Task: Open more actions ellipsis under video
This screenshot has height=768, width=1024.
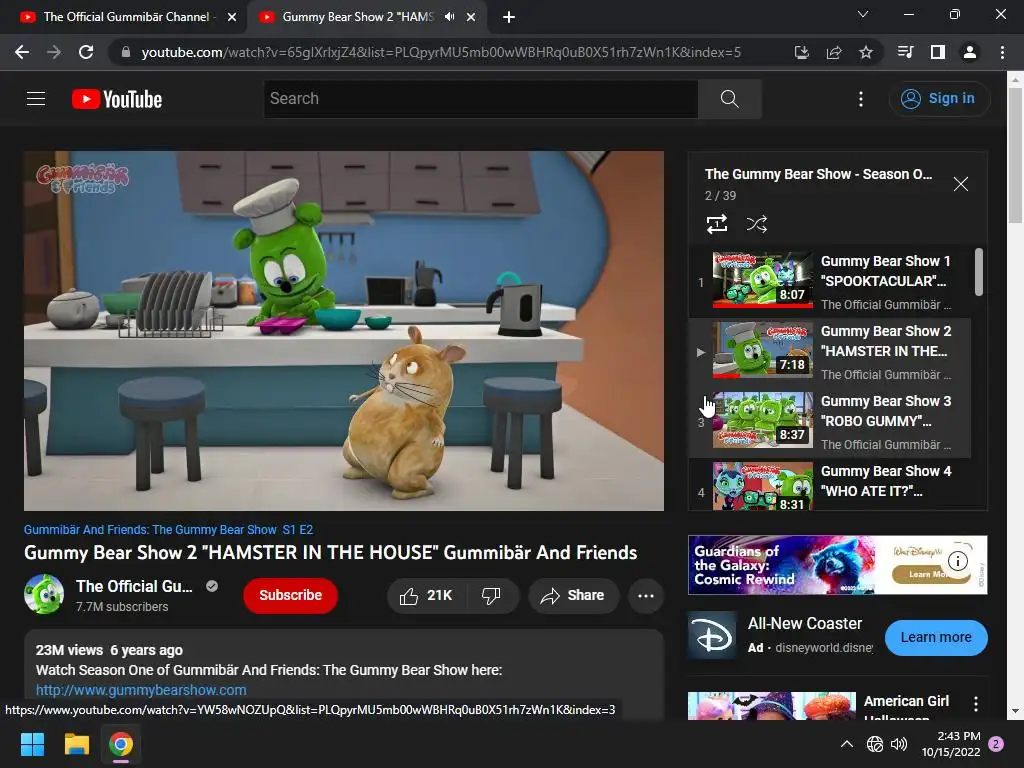Action: pos(646,596)
